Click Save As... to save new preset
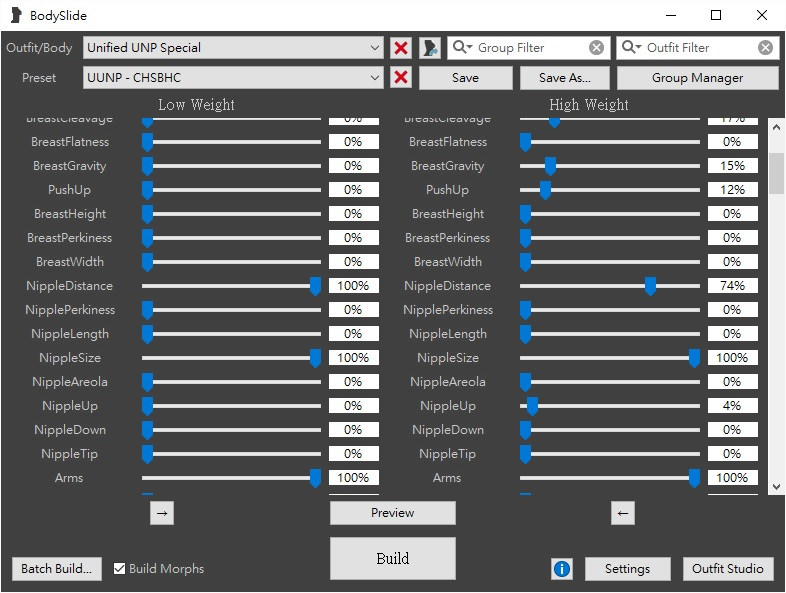This screenshot has height=593, width=786. [564, 78]
